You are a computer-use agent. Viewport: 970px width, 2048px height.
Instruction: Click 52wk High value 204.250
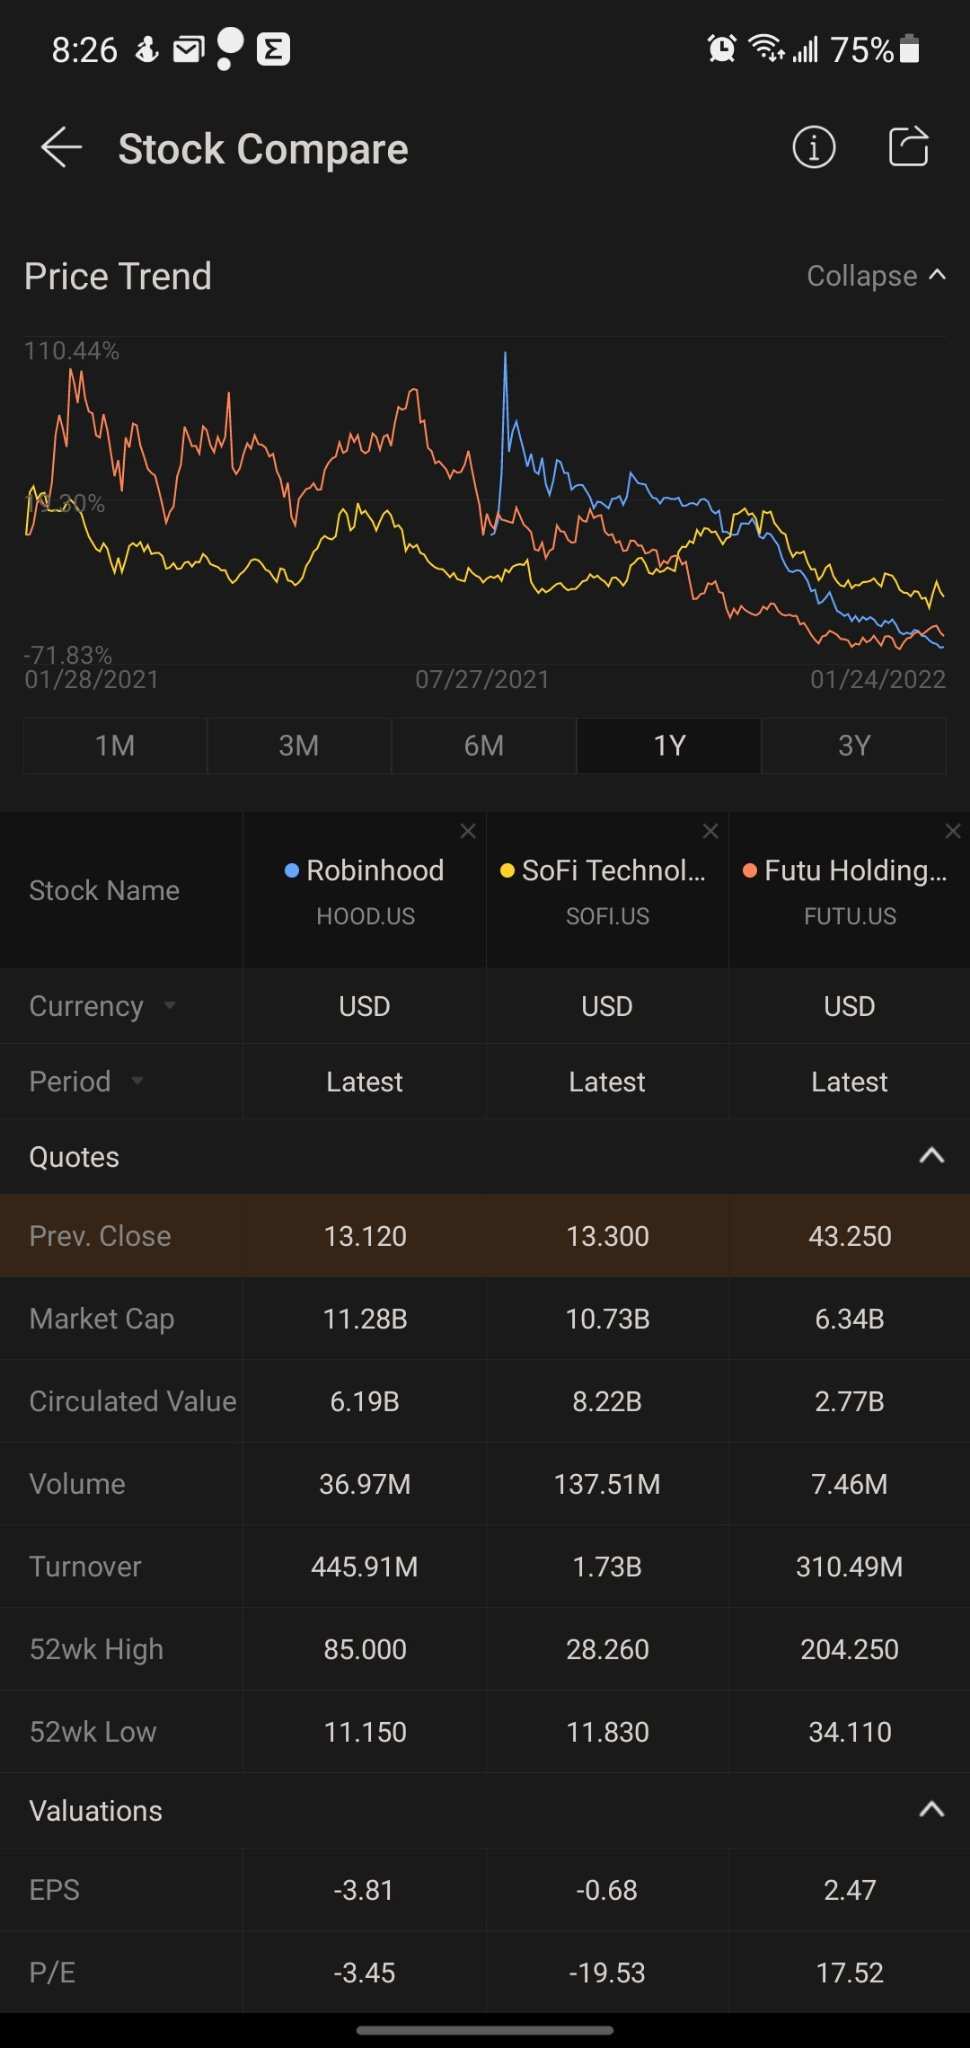(x=850, y=1649)
